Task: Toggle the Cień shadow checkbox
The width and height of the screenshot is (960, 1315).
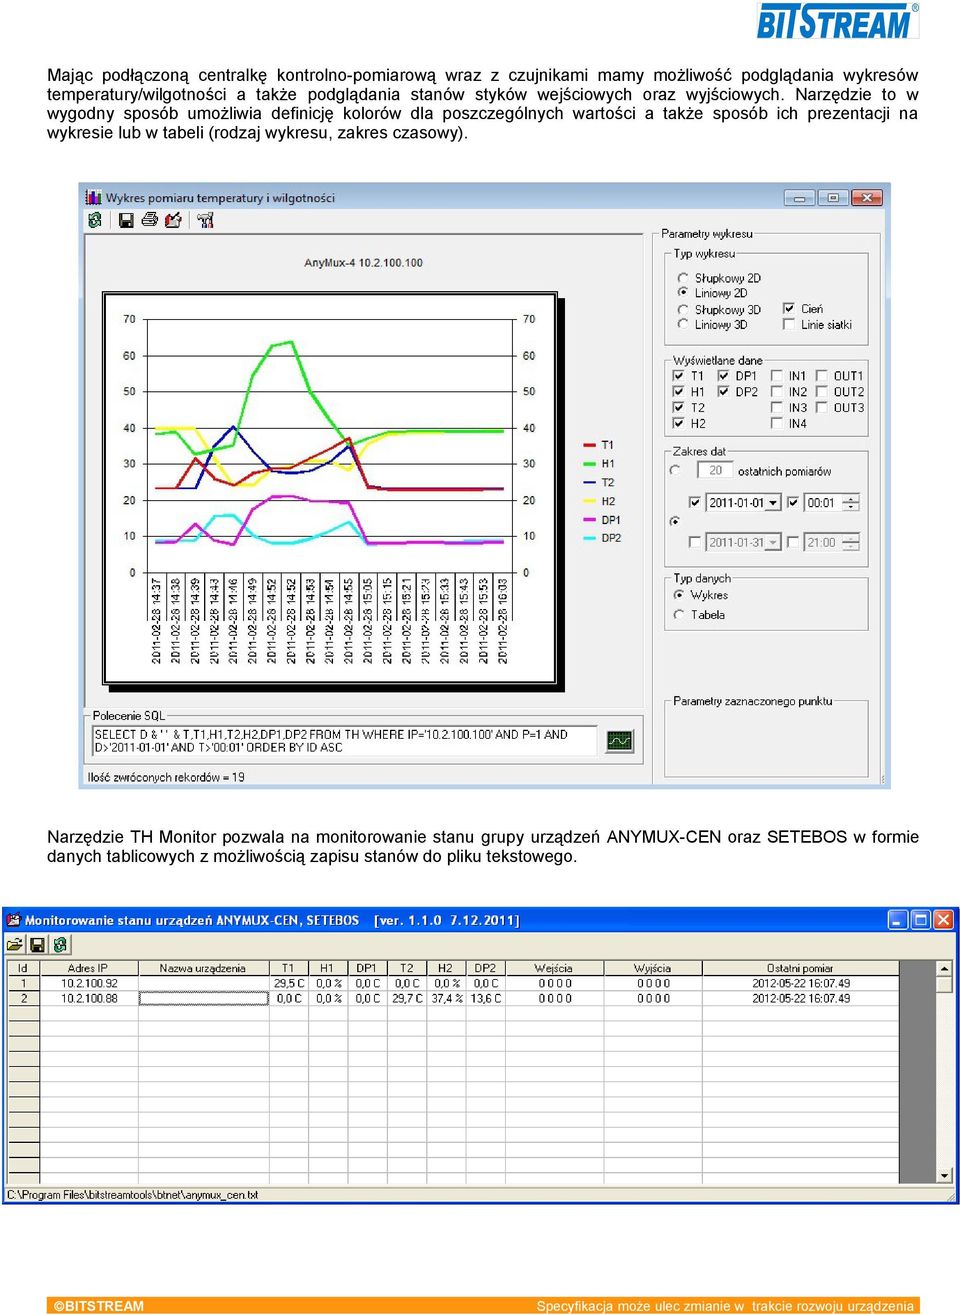Action: 789,309
